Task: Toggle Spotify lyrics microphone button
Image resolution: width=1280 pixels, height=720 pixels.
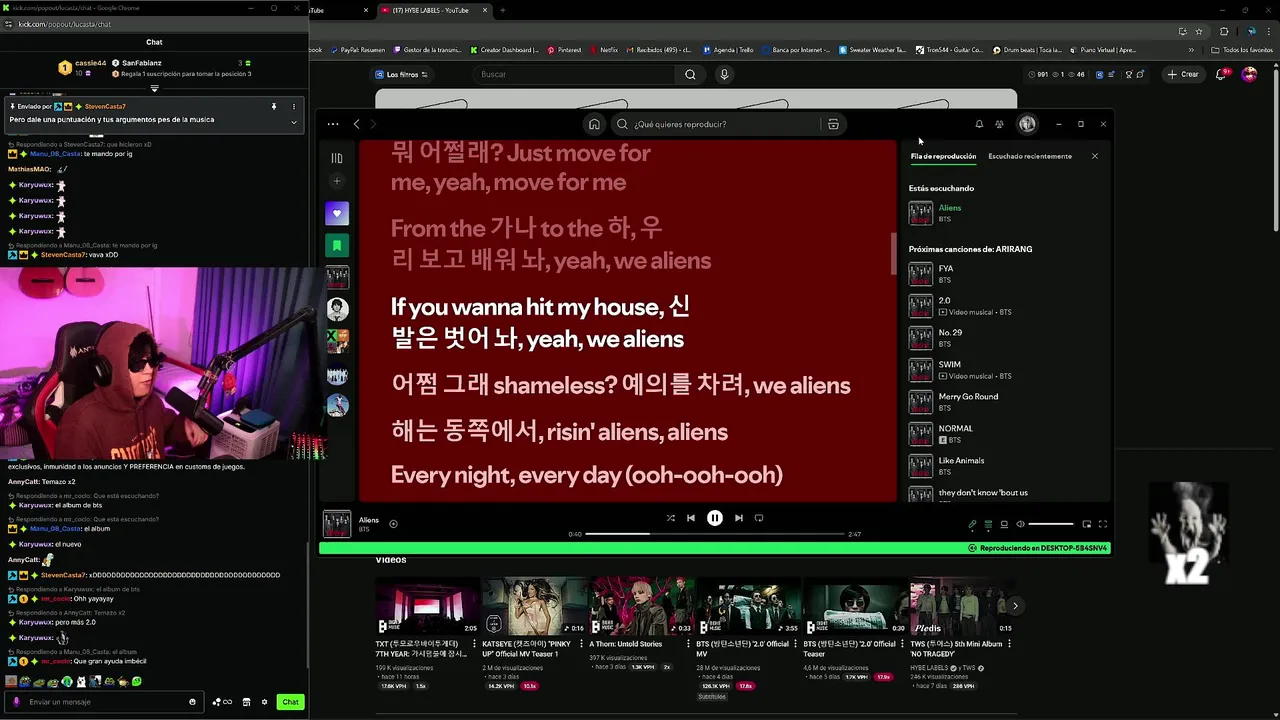Action: coord(972,524)
